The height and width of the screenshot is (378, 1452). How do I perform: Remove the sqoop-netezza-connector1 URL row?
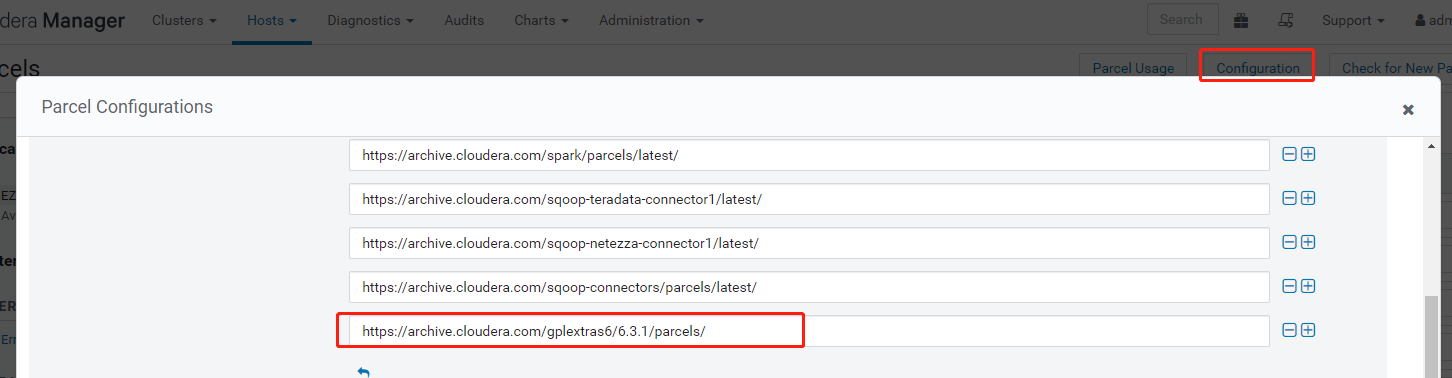1289,242
